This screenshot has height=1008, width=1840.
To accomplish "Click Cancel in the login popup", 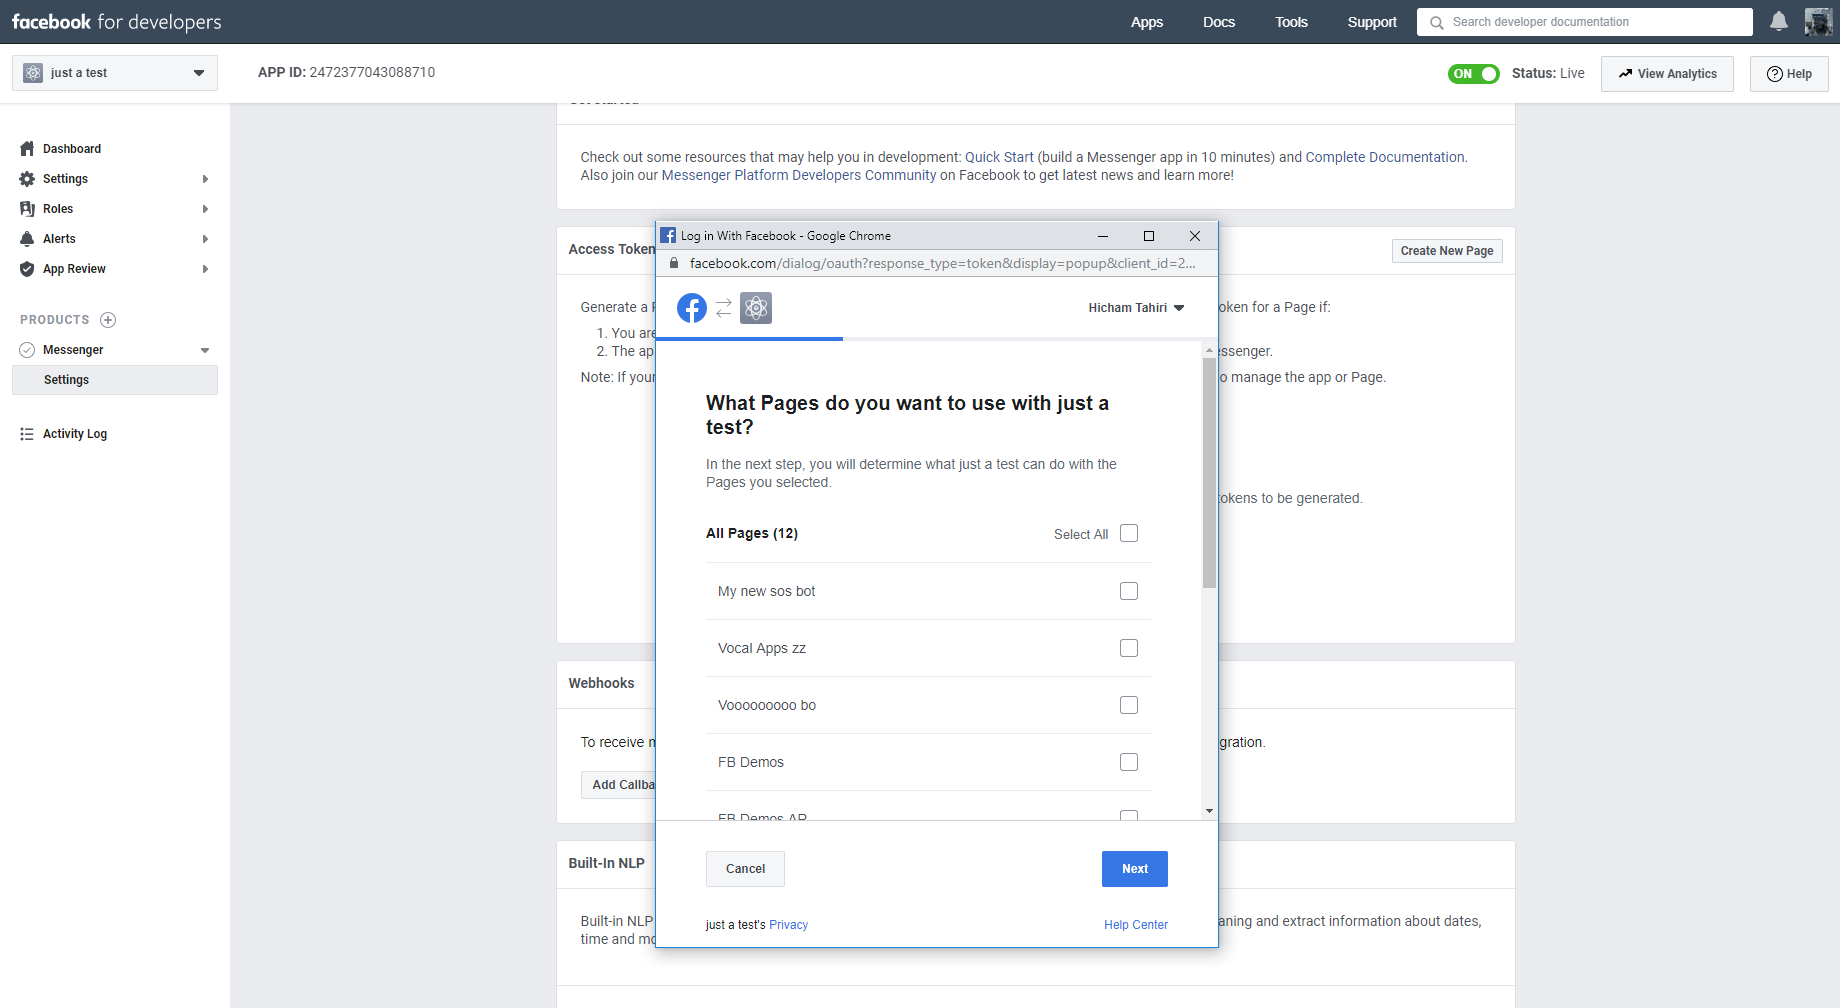I will (745, 869).
